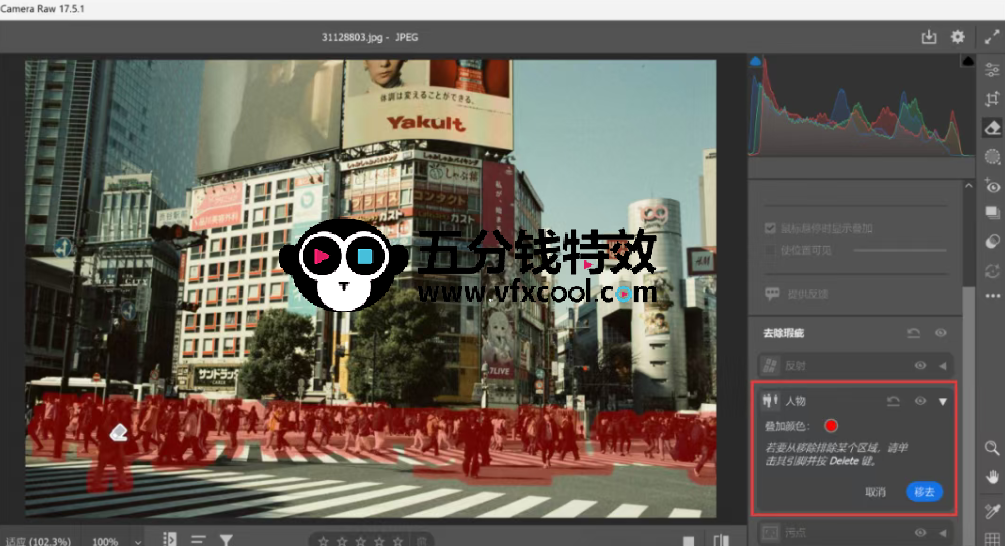
Task: Toggle shadow clipping warning in histogram
Action: [756, 62]
